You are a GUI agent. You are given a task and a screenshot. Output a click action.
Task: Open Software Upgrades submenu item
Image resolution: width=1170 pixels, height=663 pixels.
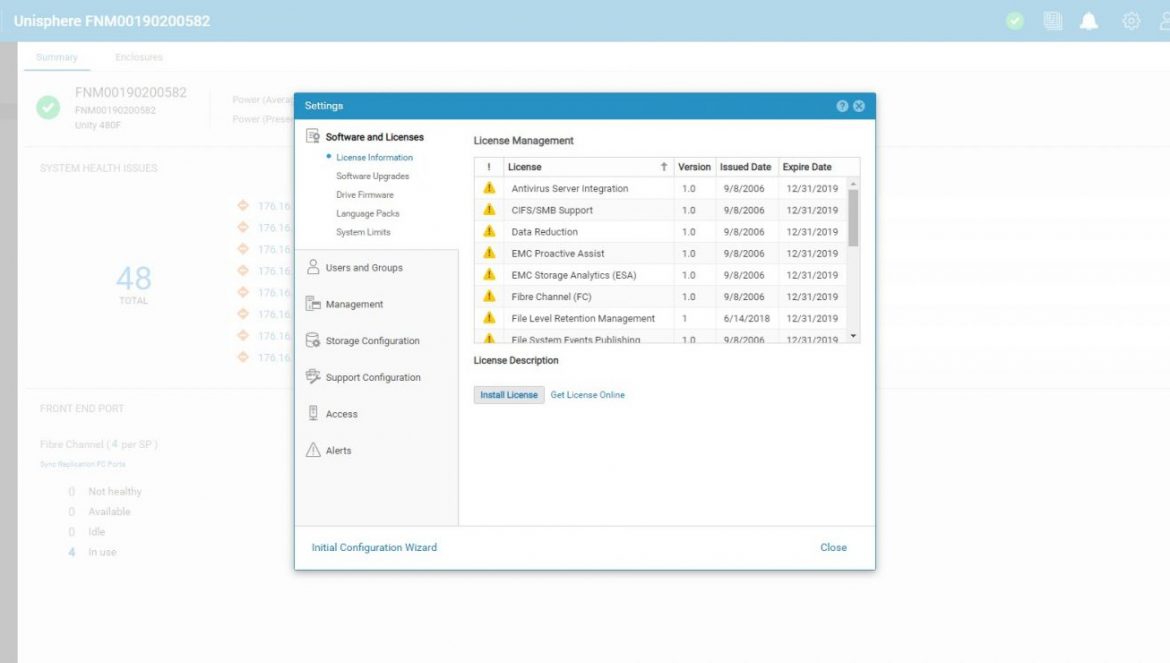(372, 176)
